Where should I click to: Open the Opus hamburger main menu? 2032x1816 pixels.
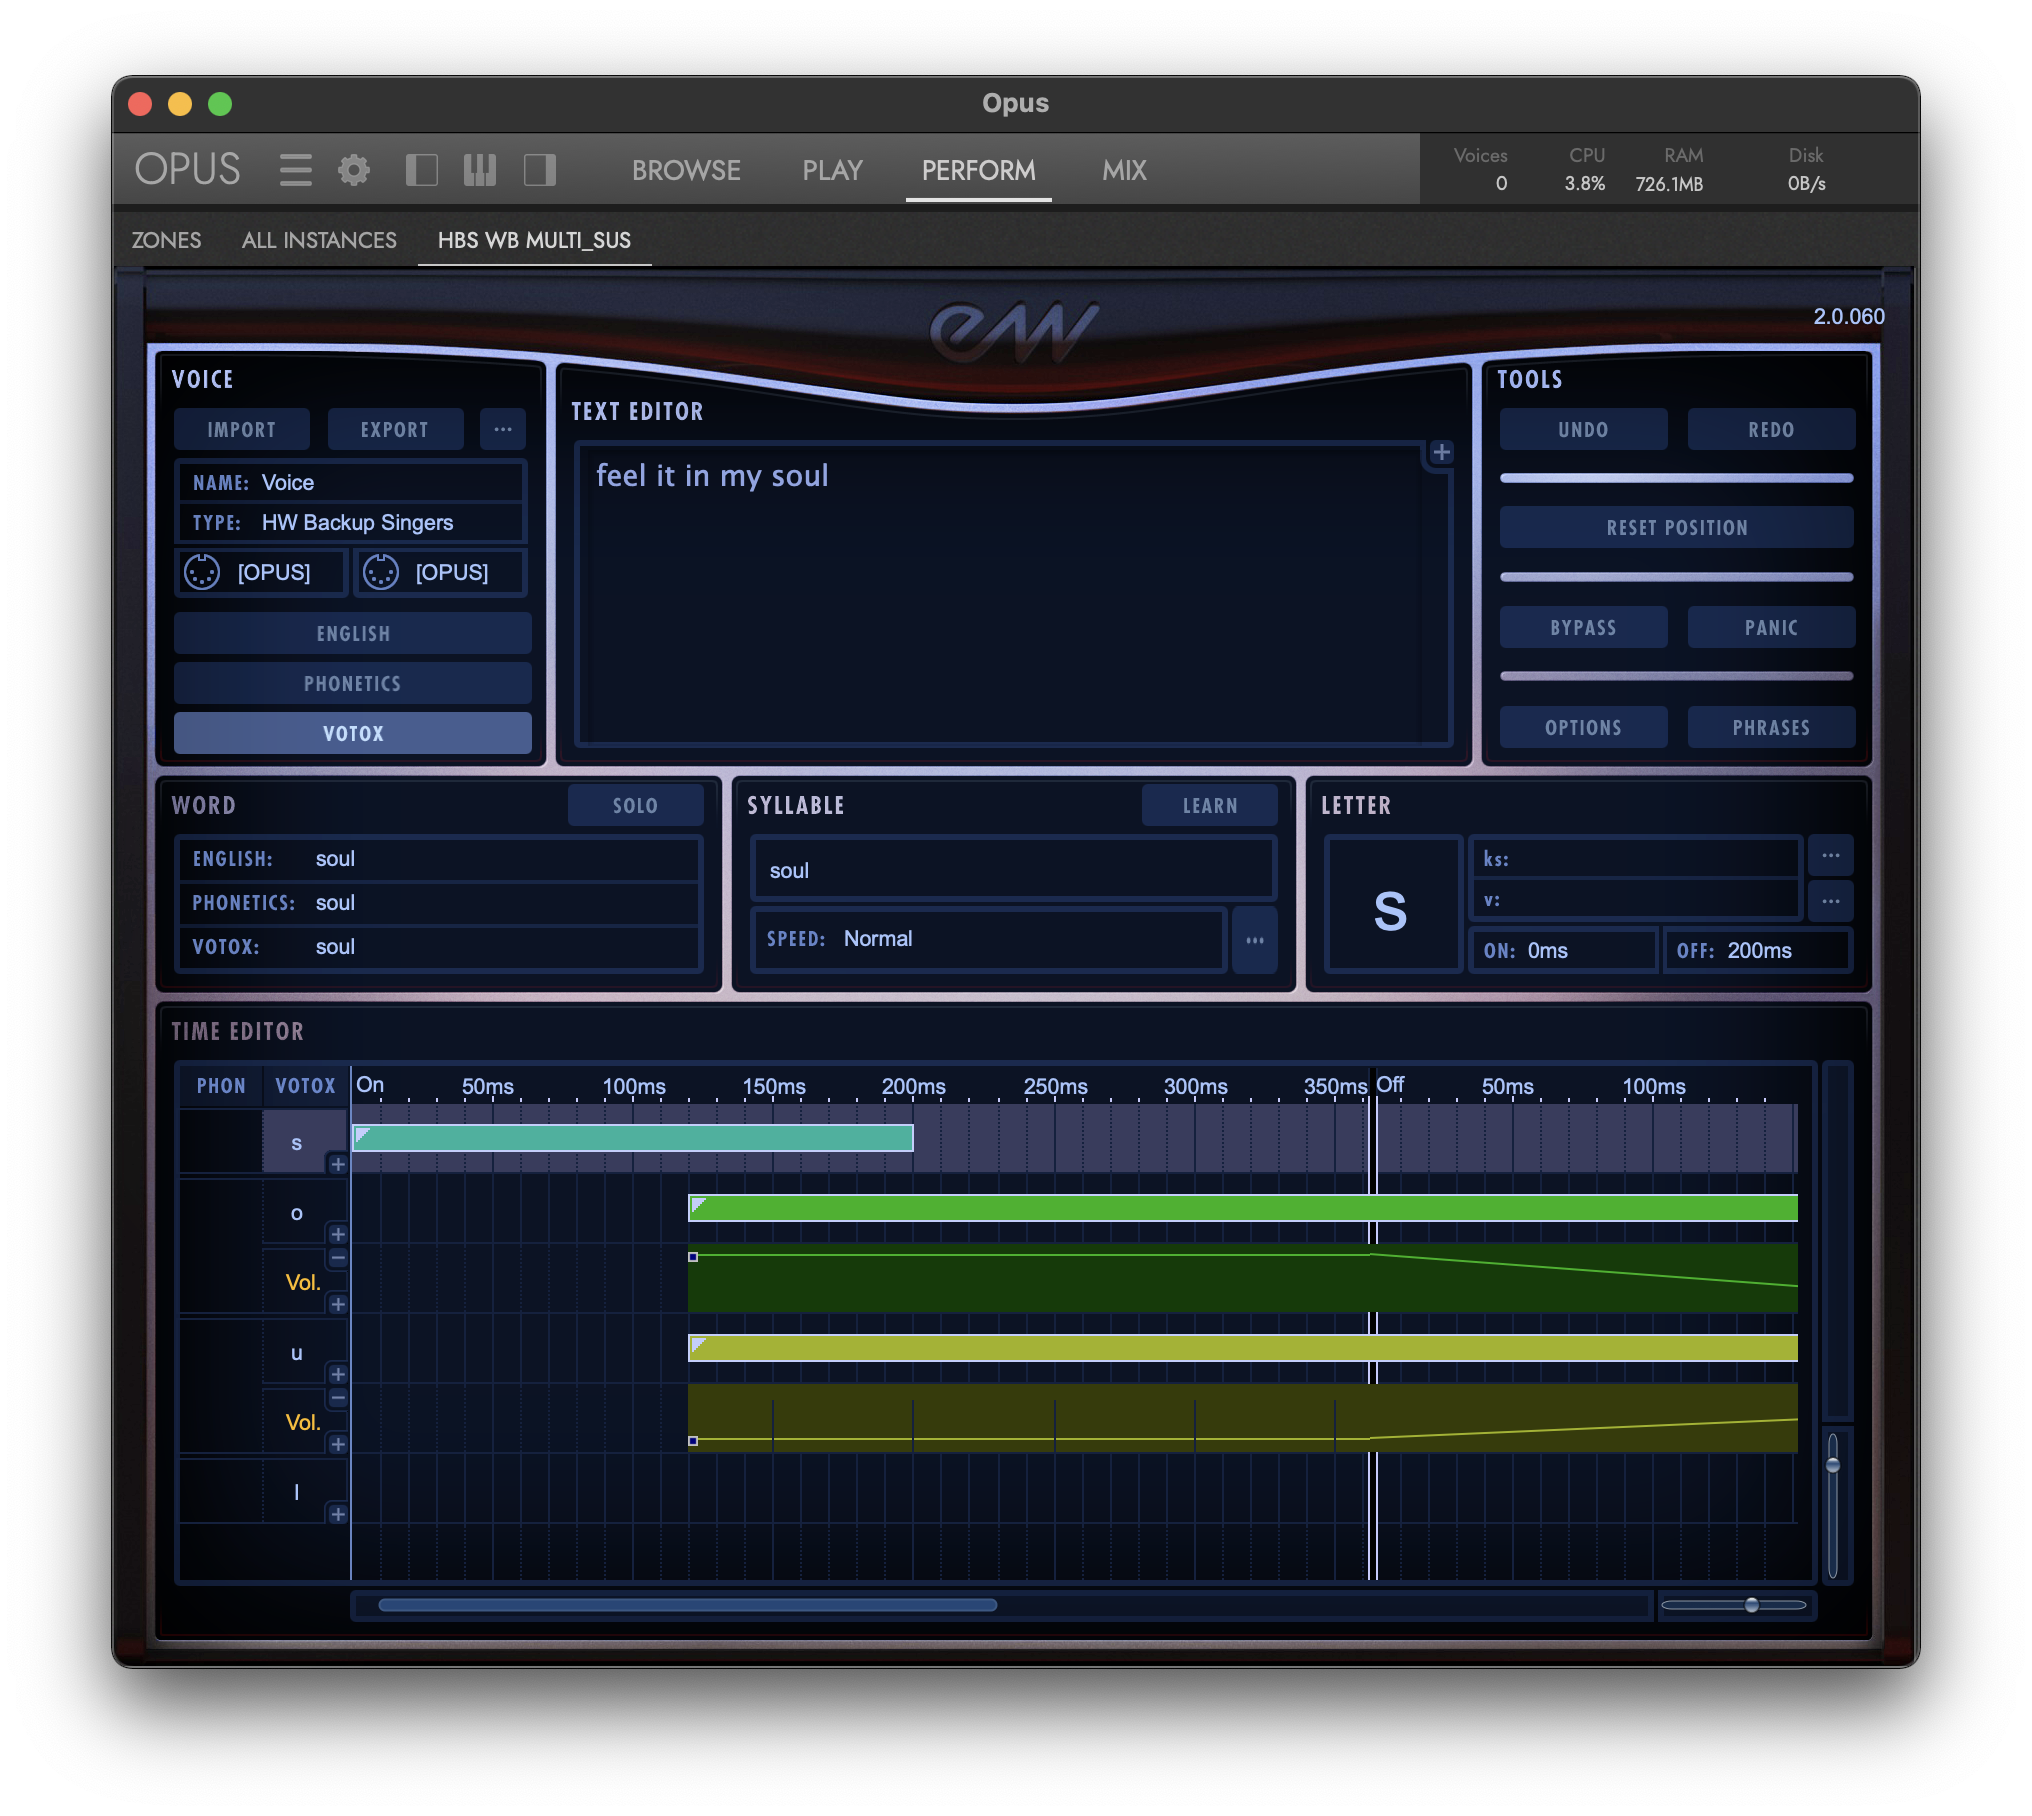tap(295, 170)
